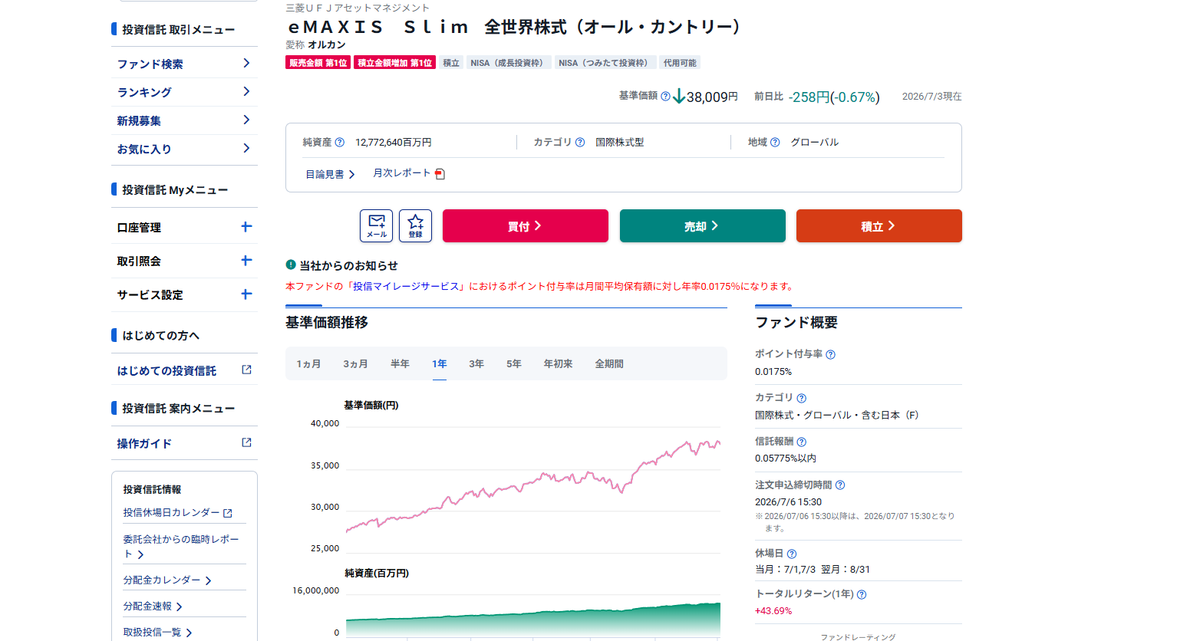Click chevron beside 分配金カレンダー

tap(208, 580)
